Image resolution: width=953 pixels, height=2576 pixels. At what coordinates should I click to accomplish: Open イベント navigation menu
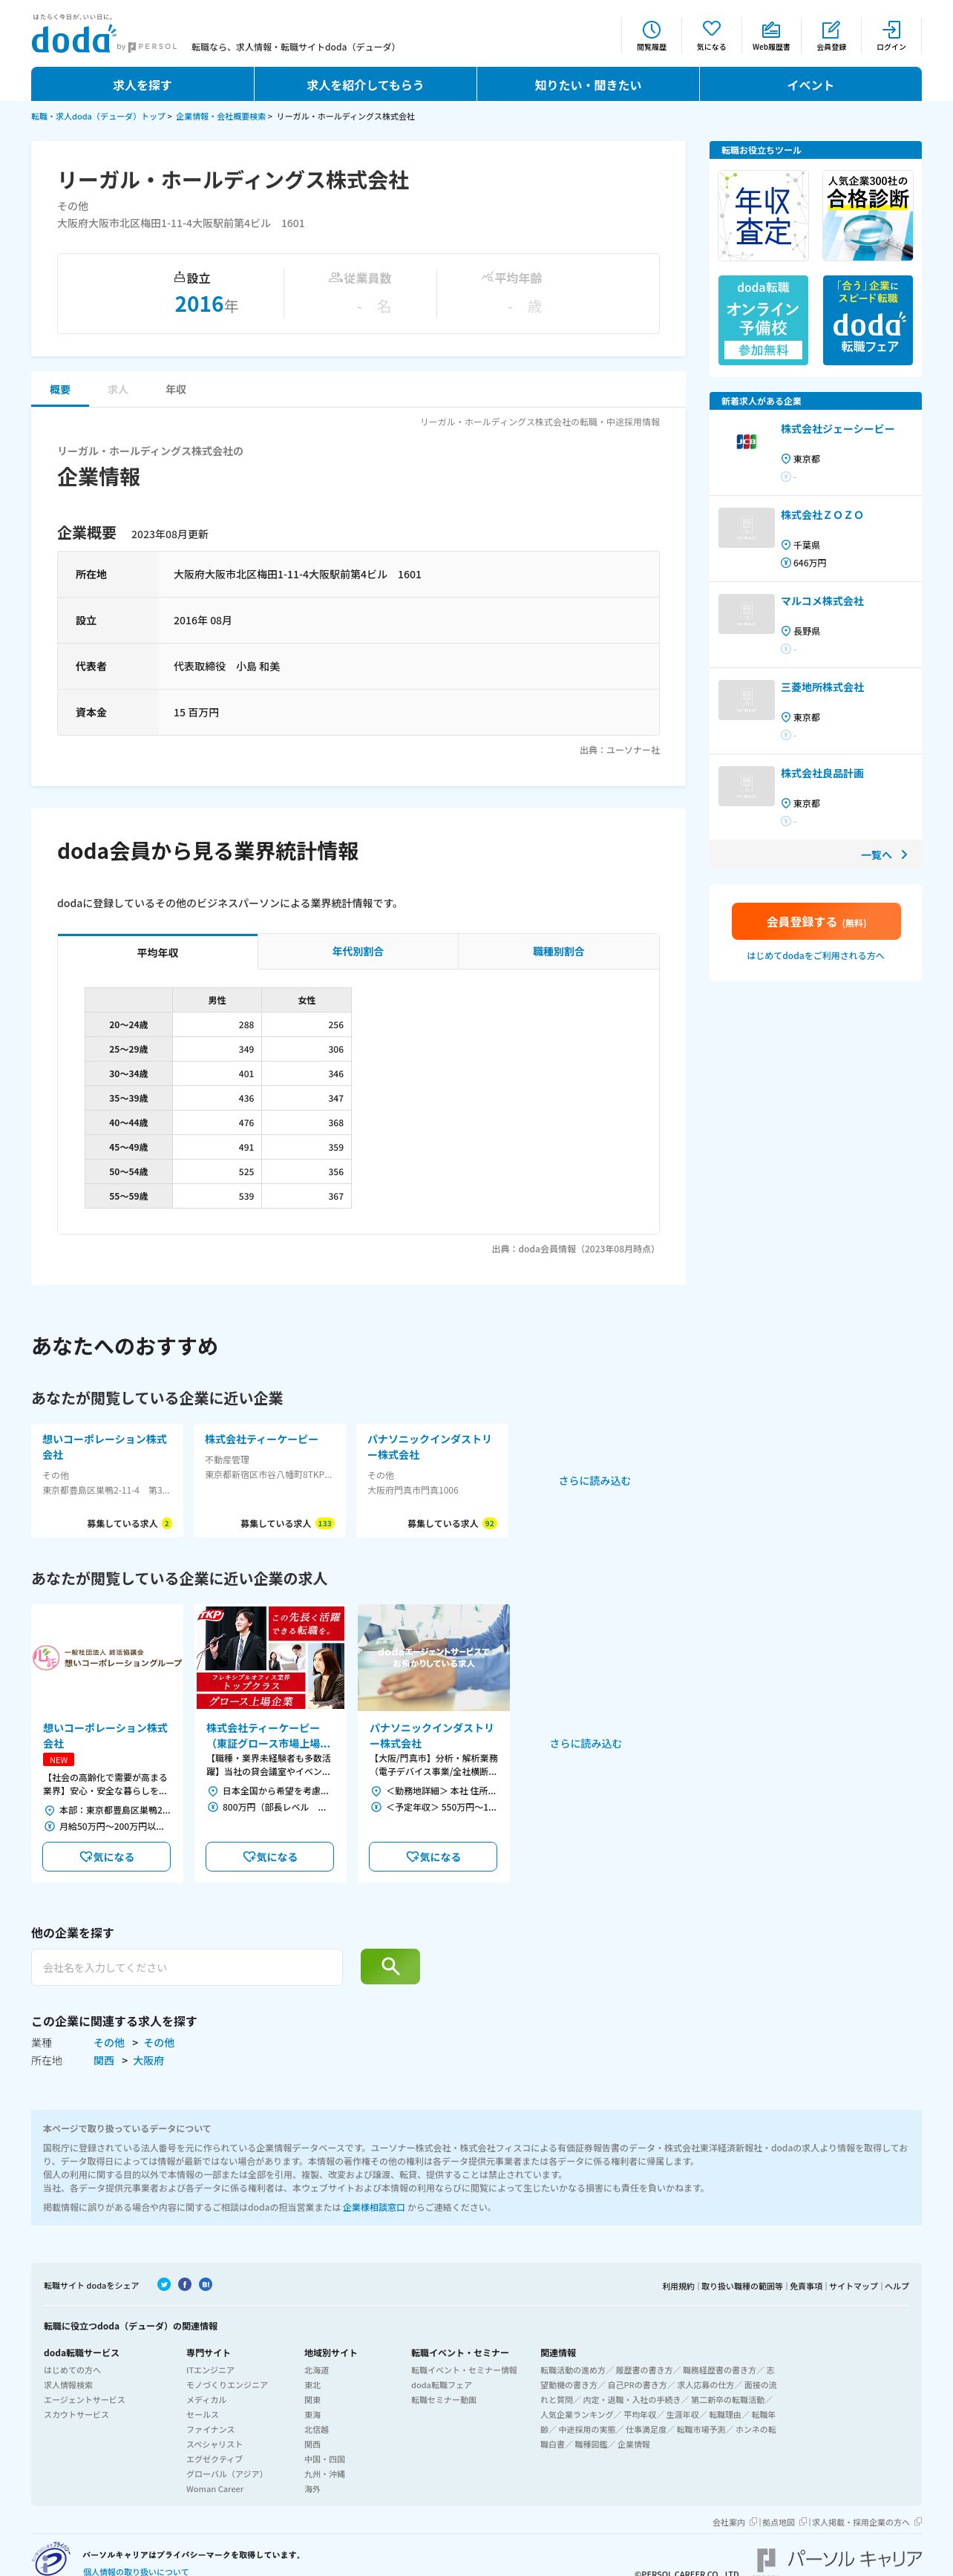(x=810, y=85)
